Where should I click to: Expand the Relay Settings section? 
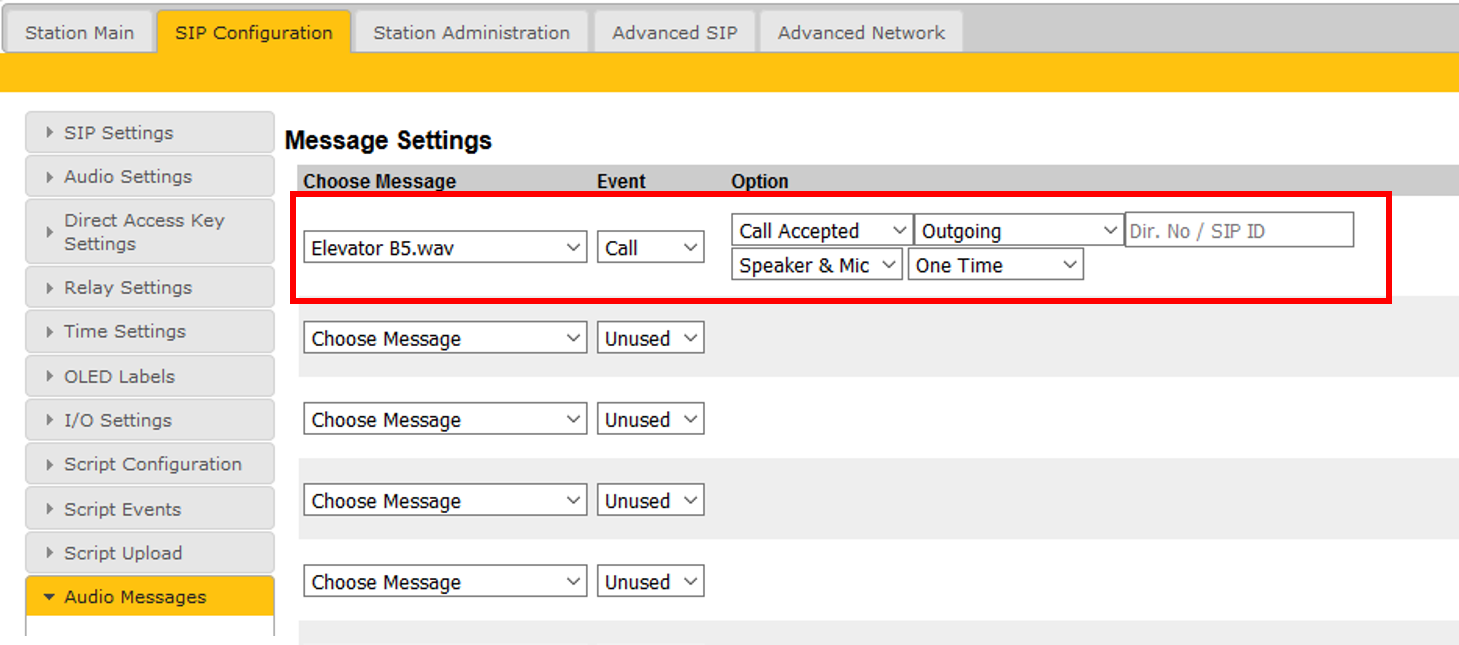click(x=149, y=288)
